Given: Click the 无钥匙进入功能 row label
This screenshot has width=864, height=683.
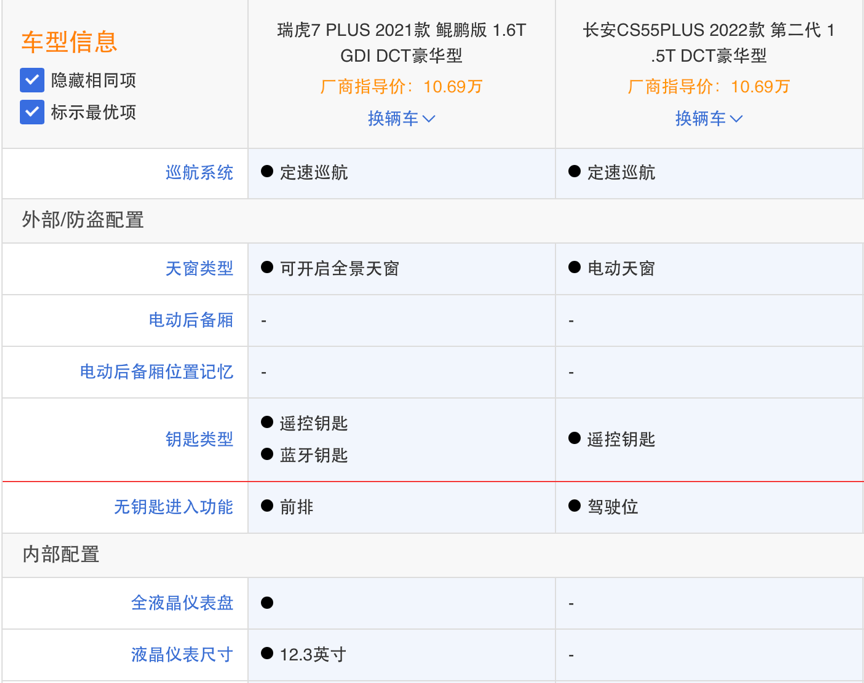Looking at the screenshot, I should [x=173, y=507].
